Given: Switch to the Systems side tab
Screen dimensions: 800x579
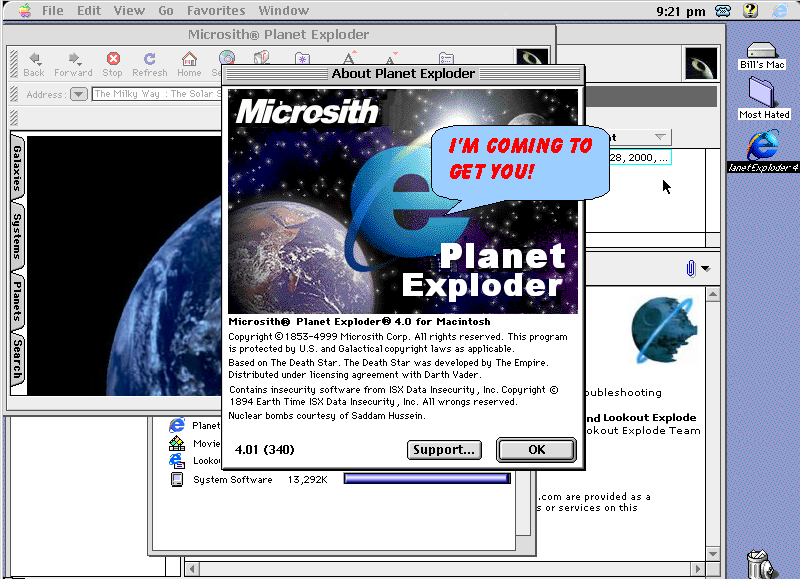Looking at the screenshot, I should pos(17,236).
